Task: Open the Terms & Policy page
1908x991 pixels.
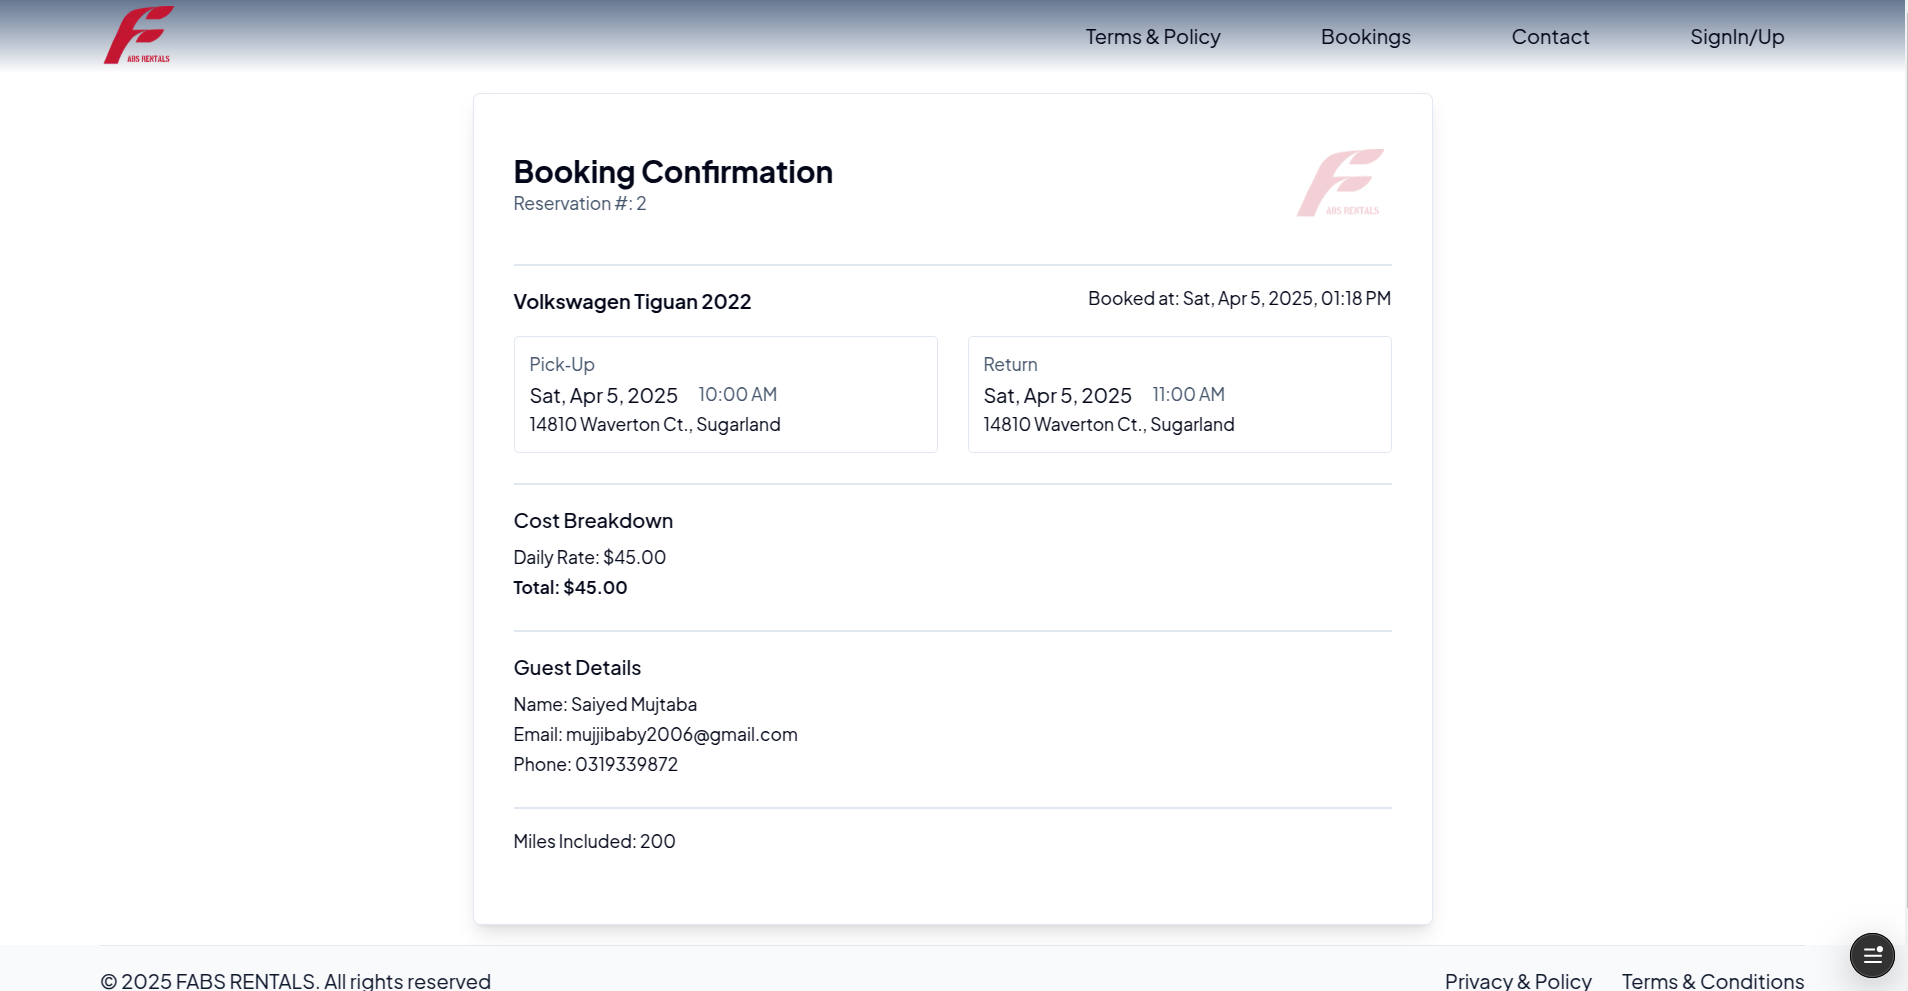Action: pos(1153,37)
